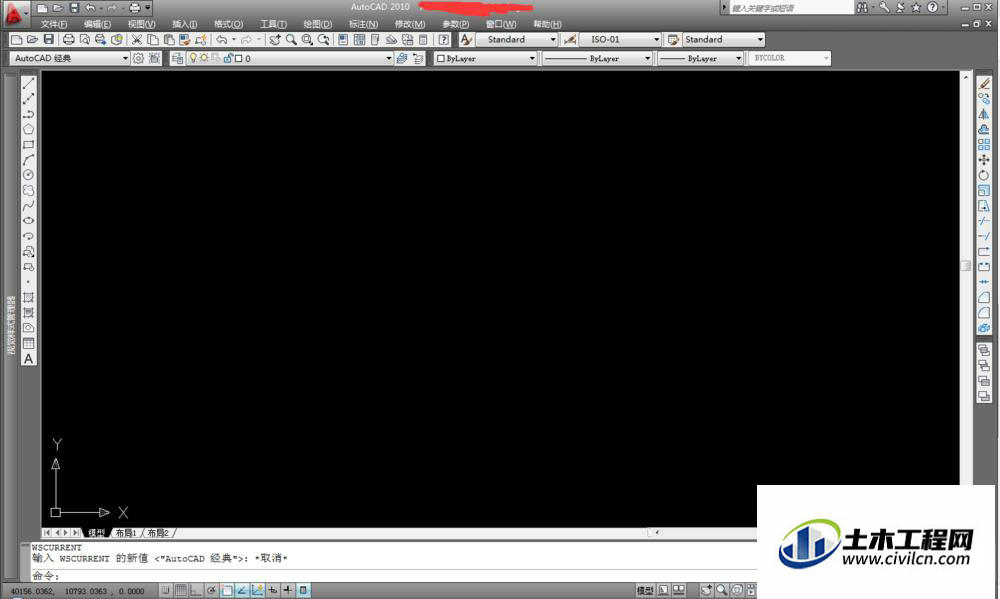Open the Properties palette icon
The width and height of the screenshot is (1000, 599).
343,40
